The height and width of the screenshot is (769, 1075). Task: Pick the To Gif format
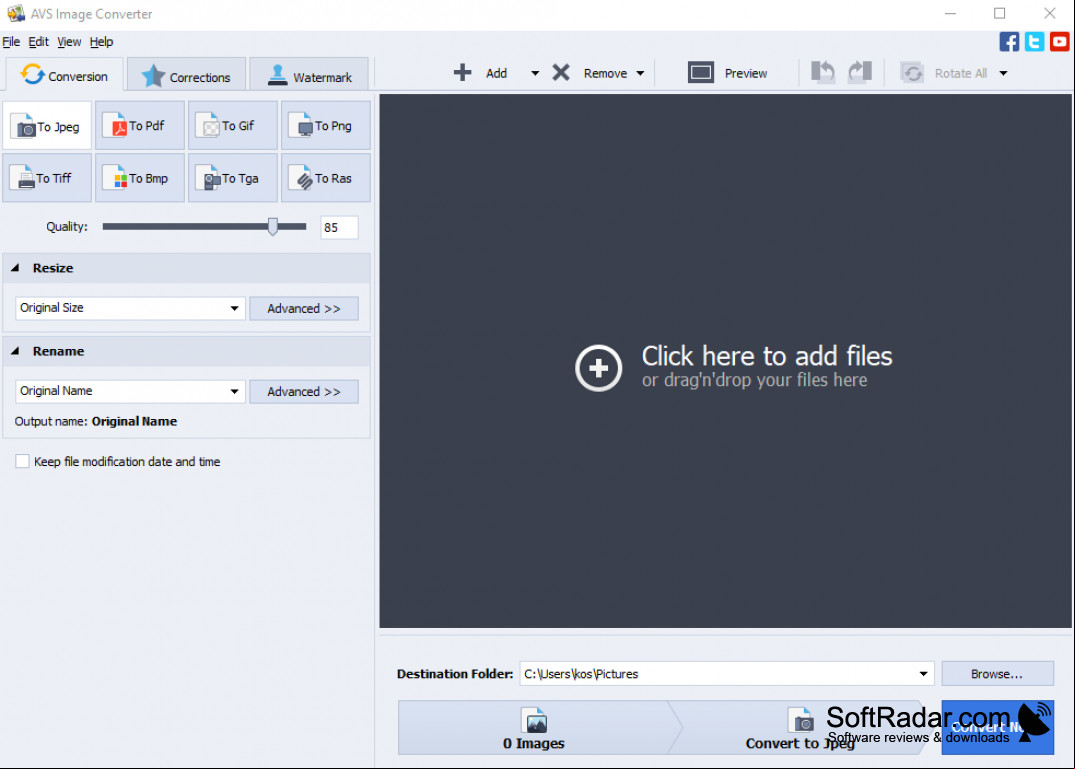click(233, 126)
